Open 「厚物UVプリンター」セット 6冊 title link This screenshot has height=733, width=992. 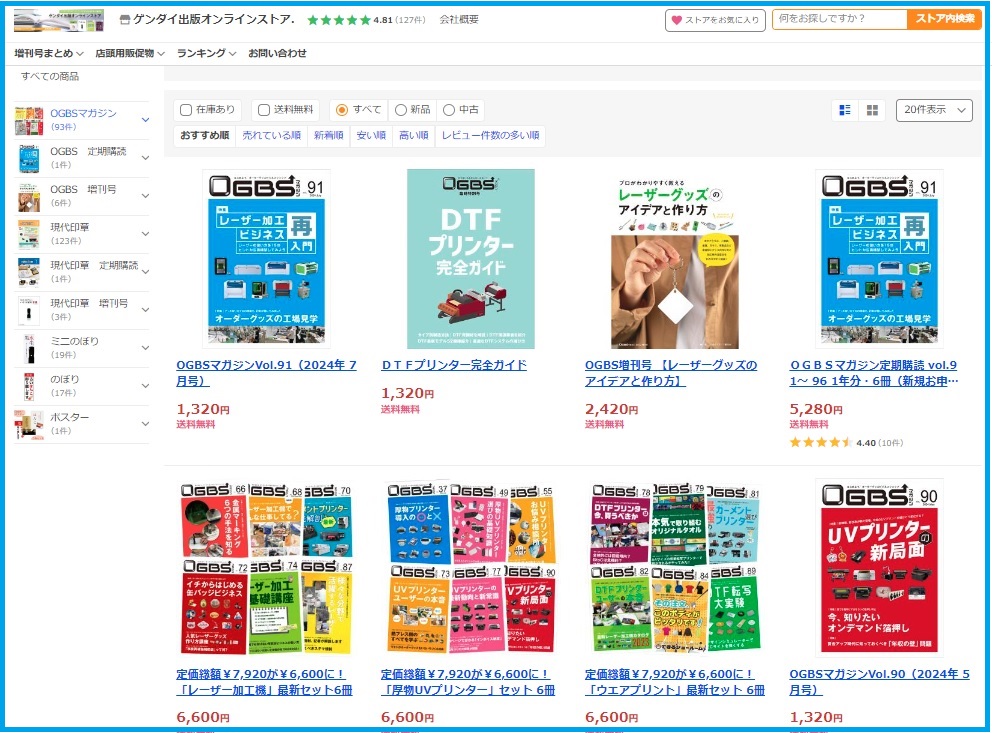coord(468,682)
